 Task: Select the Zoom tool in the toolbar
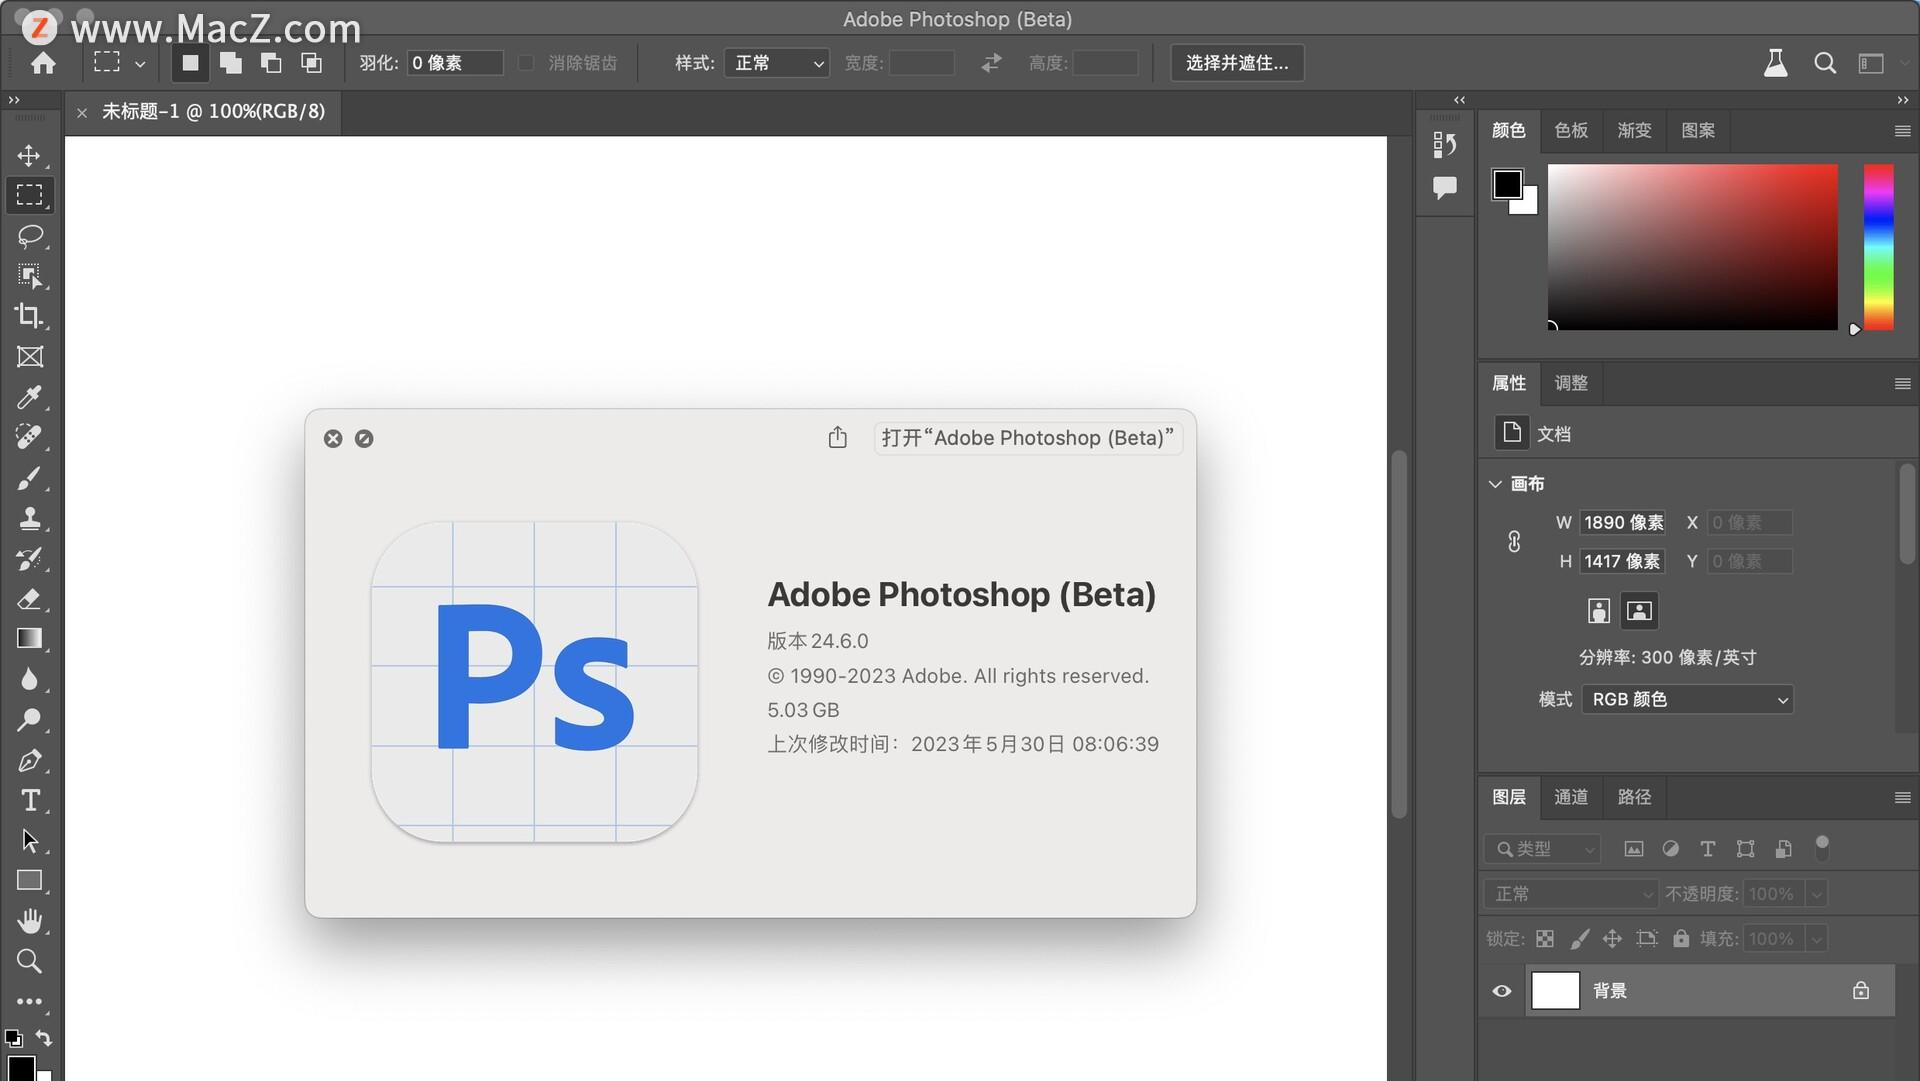pos(29,961)
